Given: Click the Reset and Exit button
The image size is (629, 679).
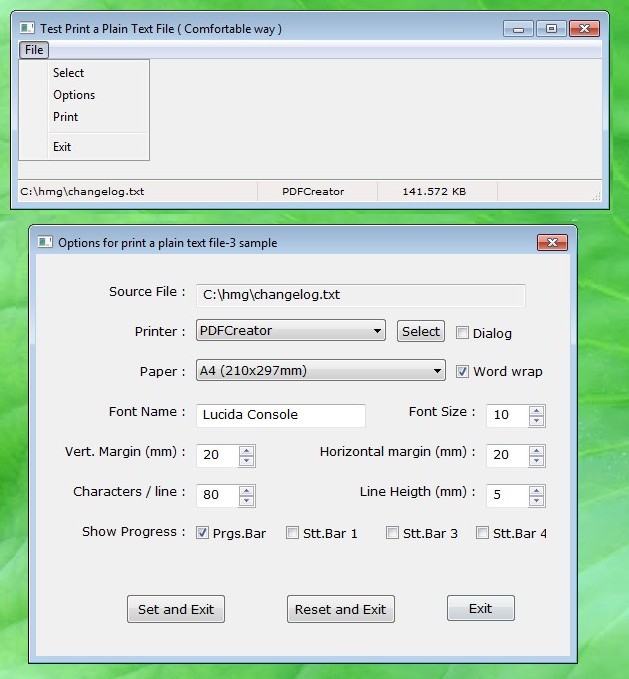Looking at the screenshot, I should 341,609.
